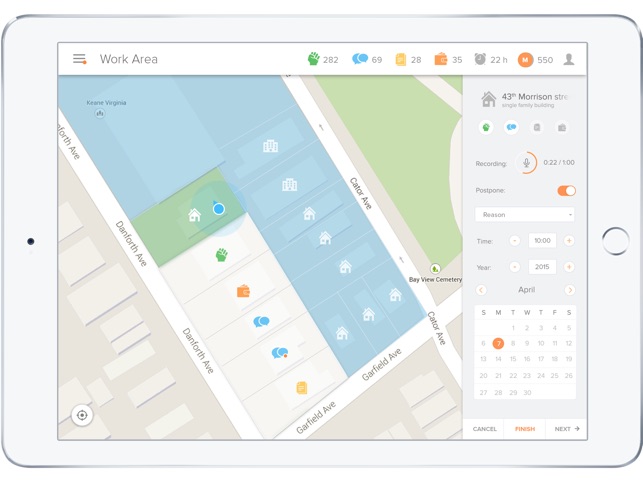This screenshot has height=482, width=643.
Task: Recenter map with location target button
Action: [82, 415]
